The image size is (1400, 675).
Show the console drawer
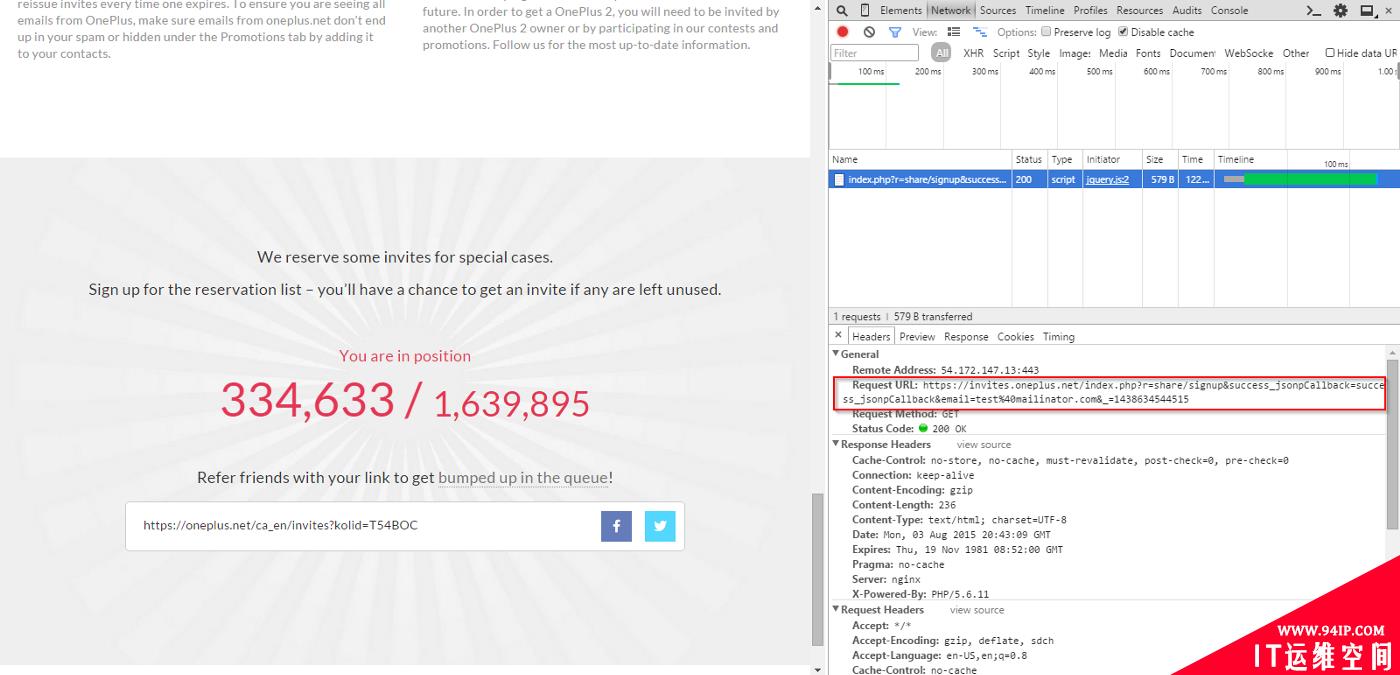(x=1315, y=10)
